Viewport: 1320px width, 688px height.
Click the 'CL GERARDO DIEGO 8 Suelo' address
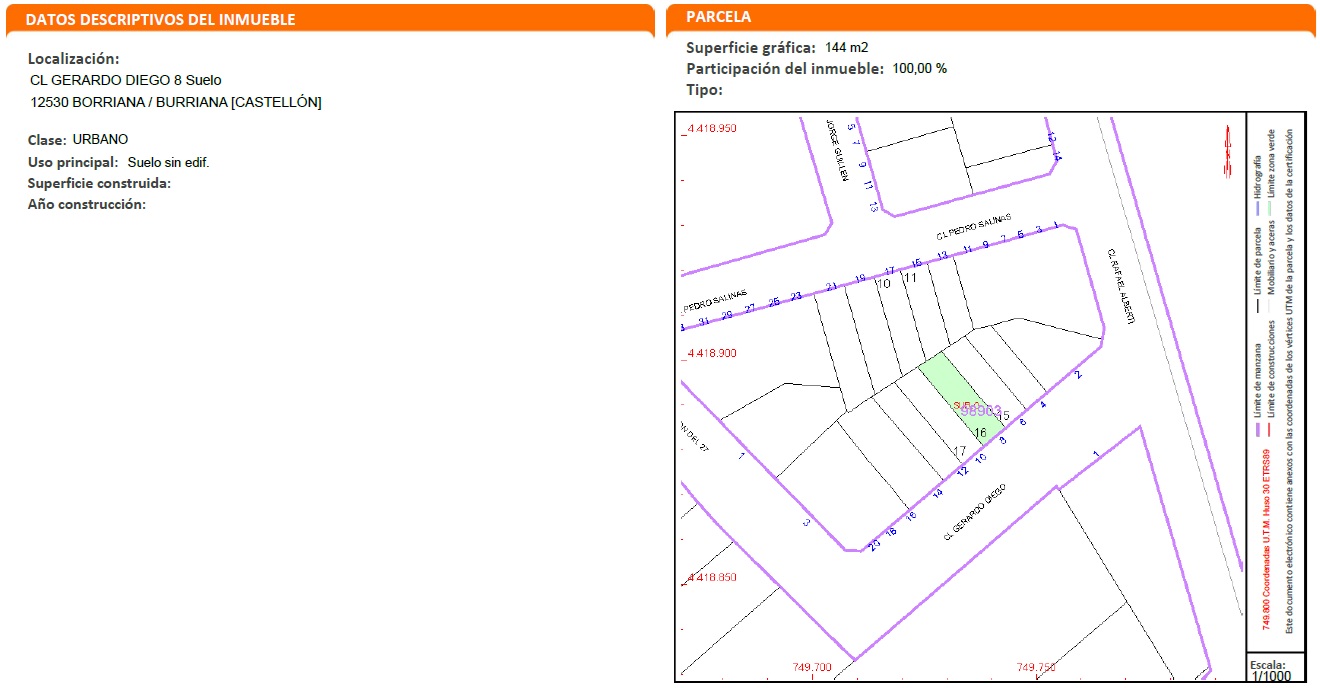coord(126,80)
